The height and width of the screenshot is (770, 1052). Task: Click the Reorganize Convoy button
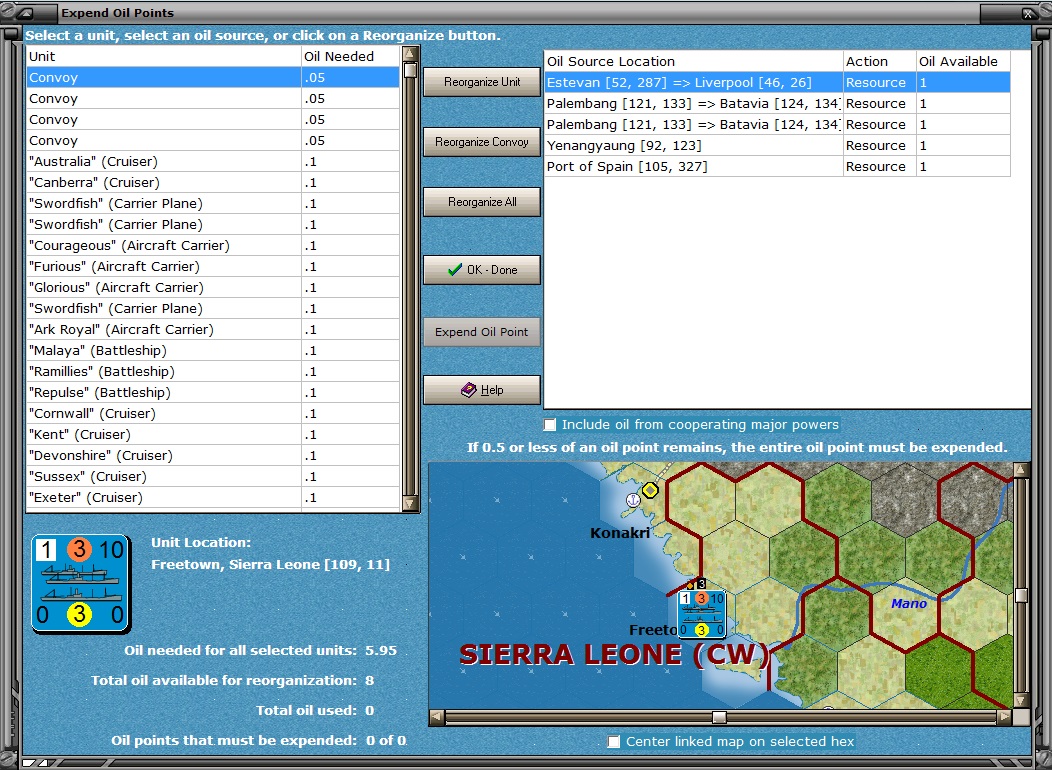[x=482, y=142]
